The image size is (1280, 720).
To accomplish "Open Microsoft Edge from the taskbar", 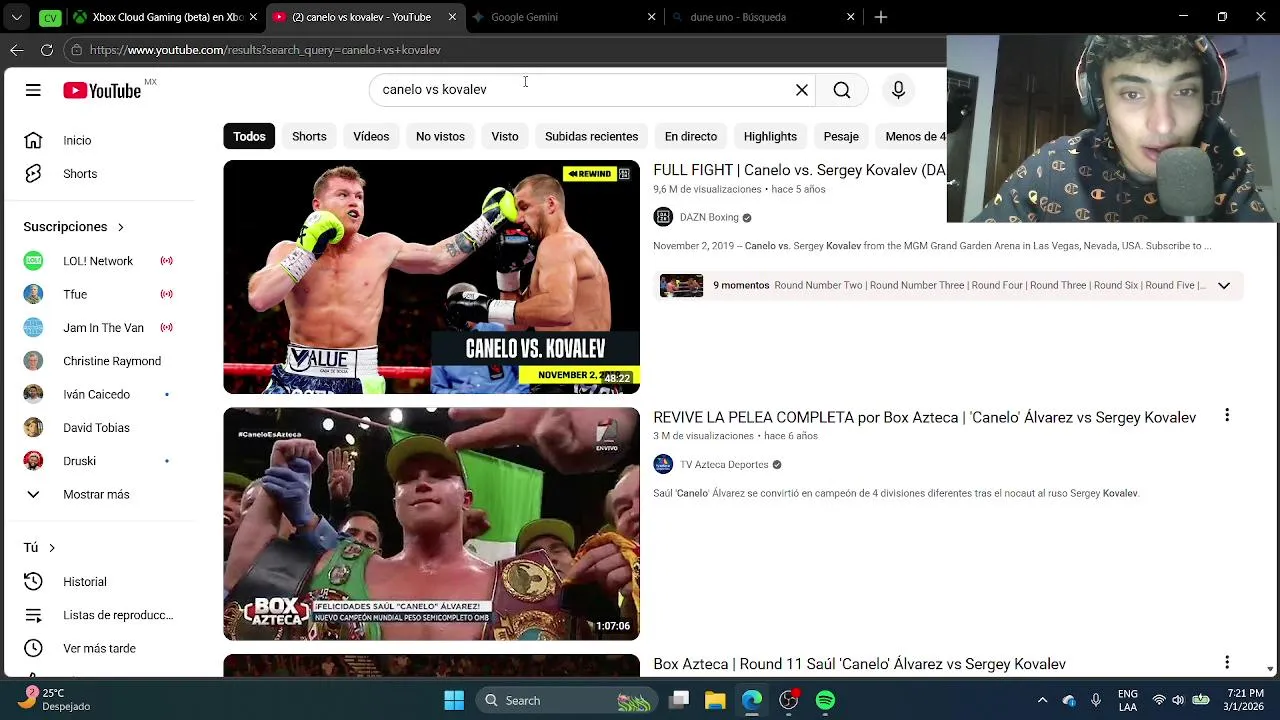I will click(751, 700).
